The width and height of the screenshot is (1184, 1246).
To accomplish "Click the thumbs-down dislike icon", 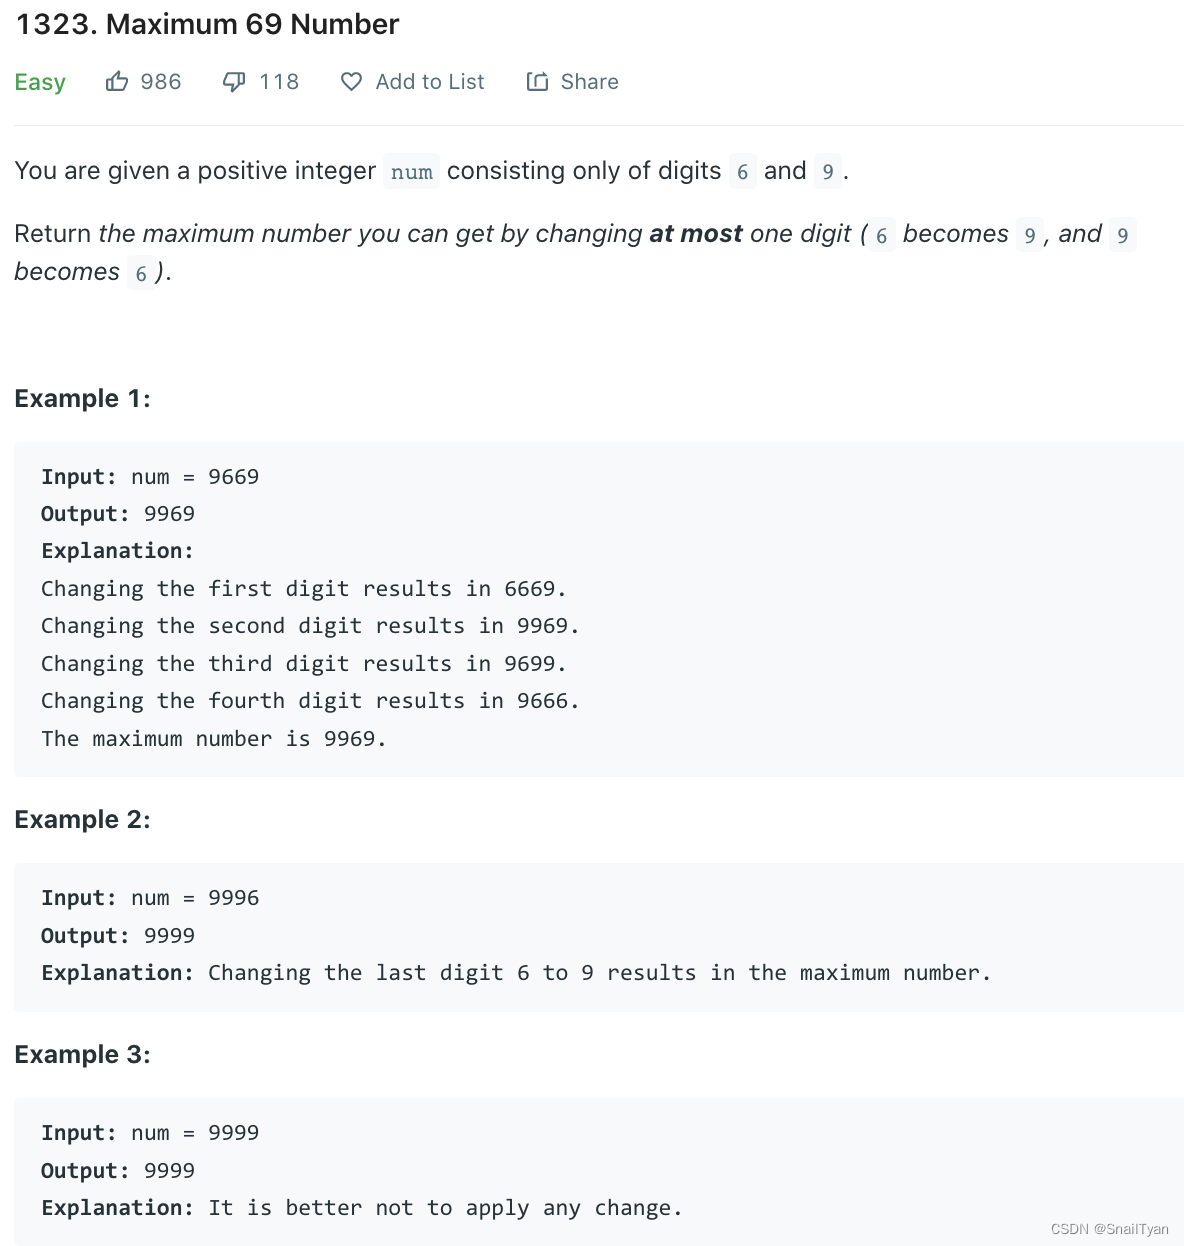I will coord(234,82).
